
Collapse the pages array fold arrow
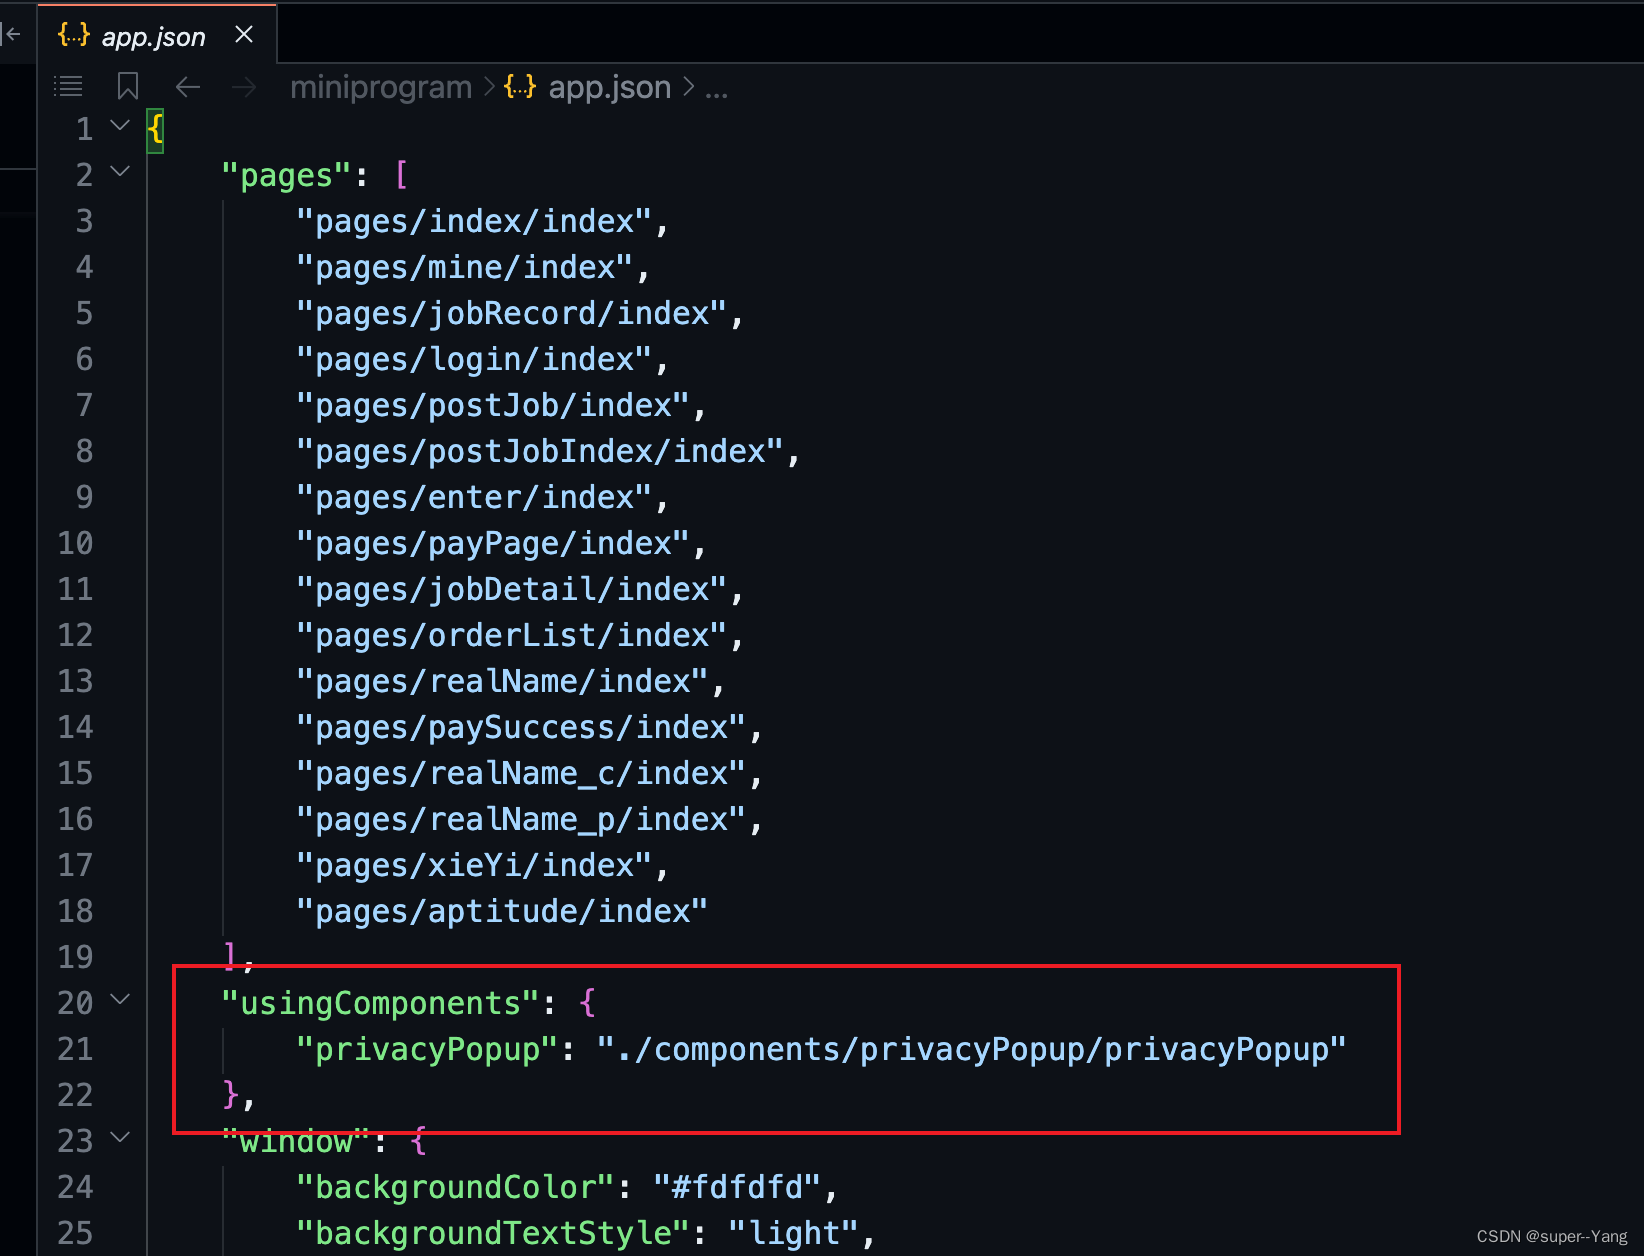tap(120, 172)
